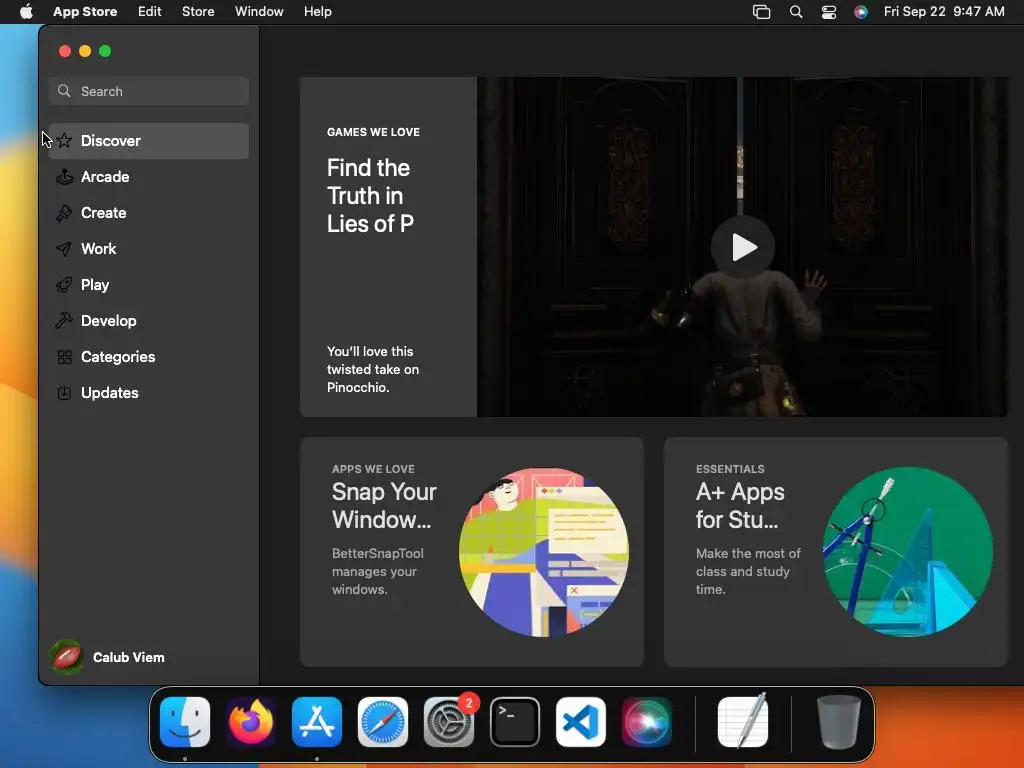
Task: Click the GAMES WE LOVE heading
Action: pyautogui.click(x=373, y=132)
